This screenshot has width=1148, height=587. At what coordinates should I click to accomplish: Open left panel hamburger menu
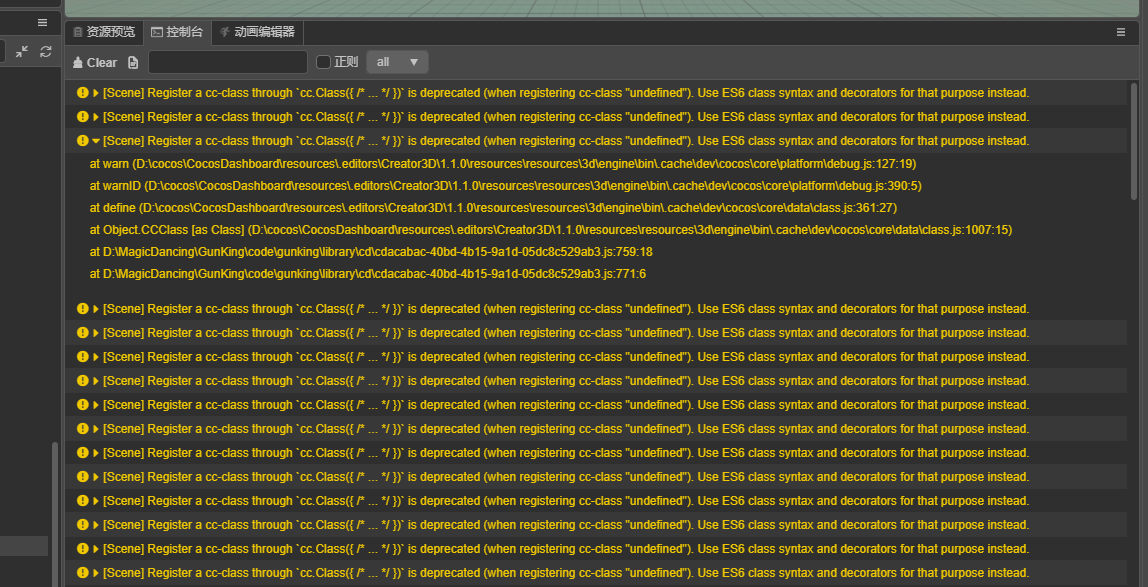(42, 23)
